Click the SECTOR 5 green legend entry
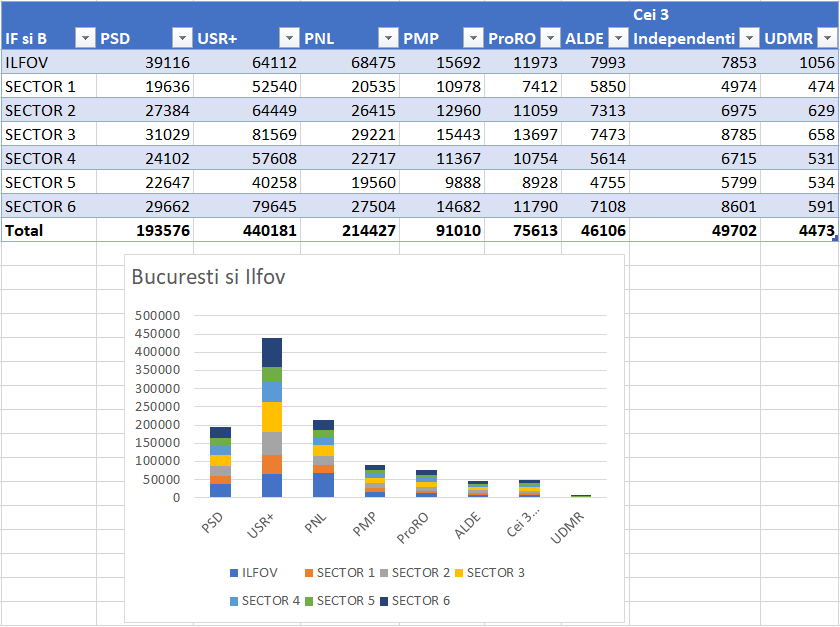The width and height of the screenshot is (840, 627). [x=338, y=600]
